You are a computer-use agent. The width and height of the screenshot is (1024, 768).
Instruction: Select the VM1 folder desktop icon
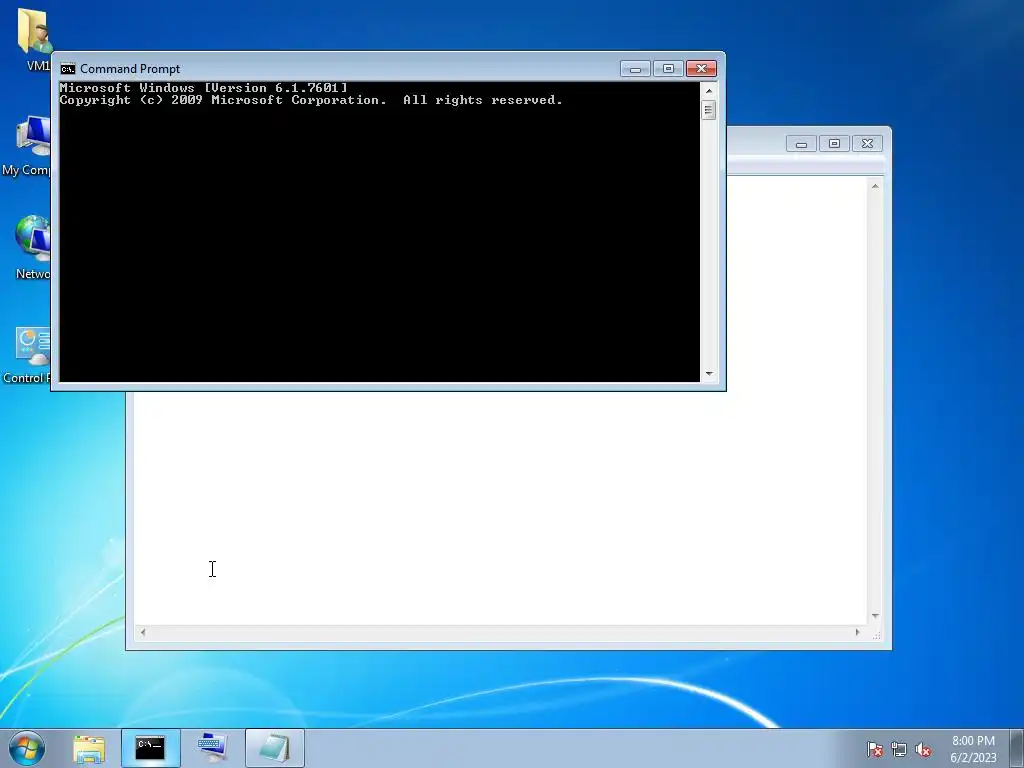tap(33, 39)
